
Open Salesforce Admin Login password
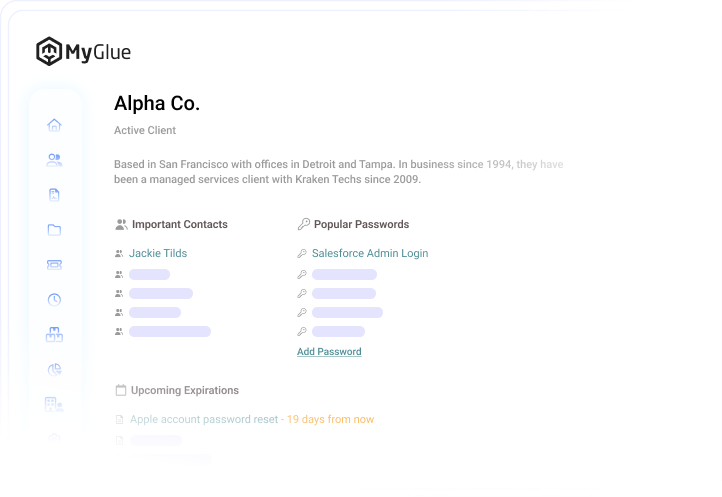pos(370,253)
